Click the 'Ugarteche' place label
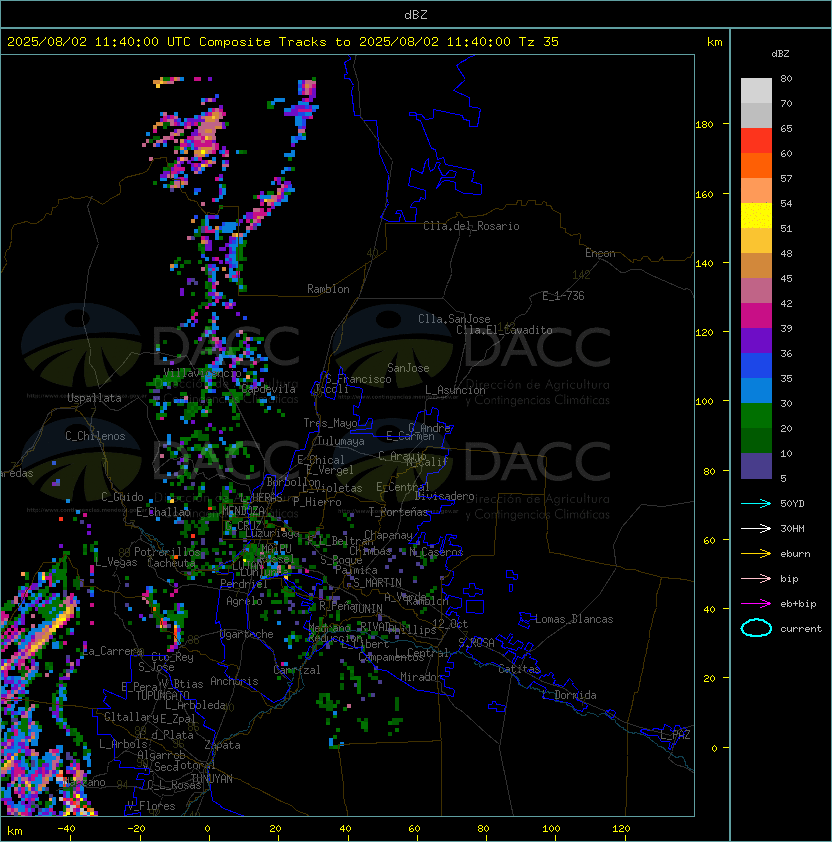This screenshot has width=832, height=842. (x=247, y=634)
